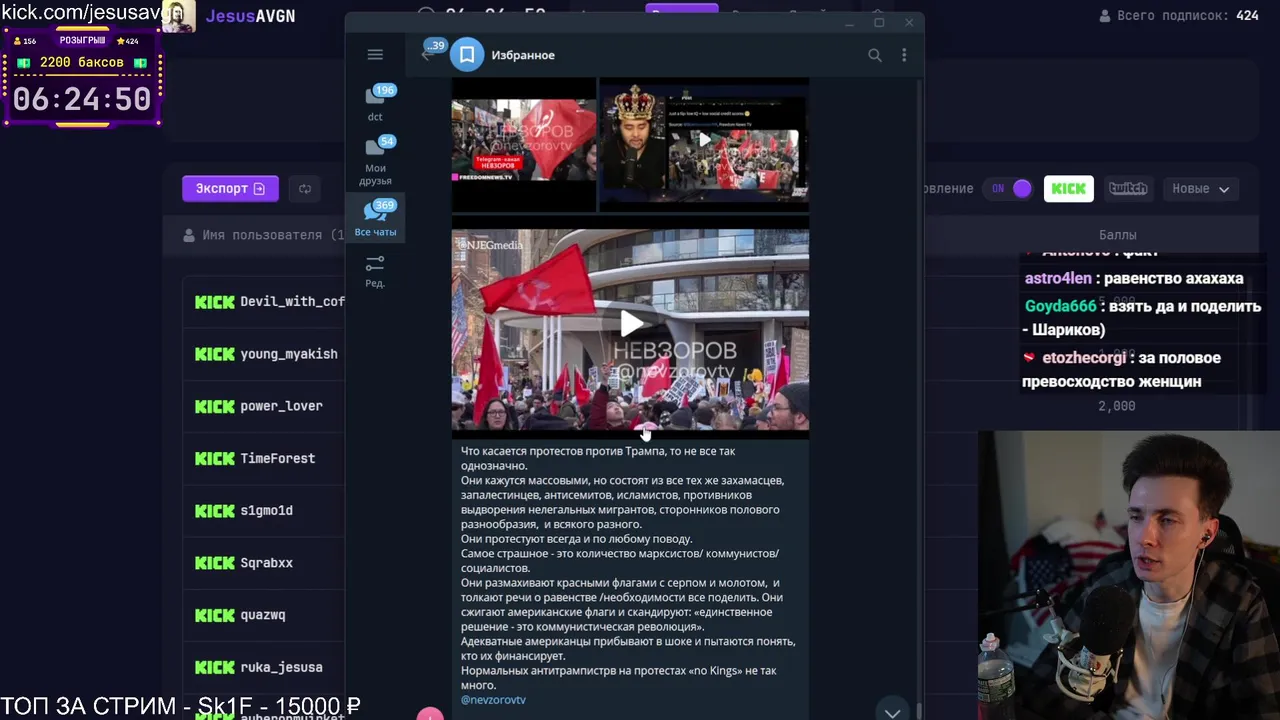Maximize the Telegram window
Screen dimensions: 1280x720
pyautogui.click(x=879, y=23)
